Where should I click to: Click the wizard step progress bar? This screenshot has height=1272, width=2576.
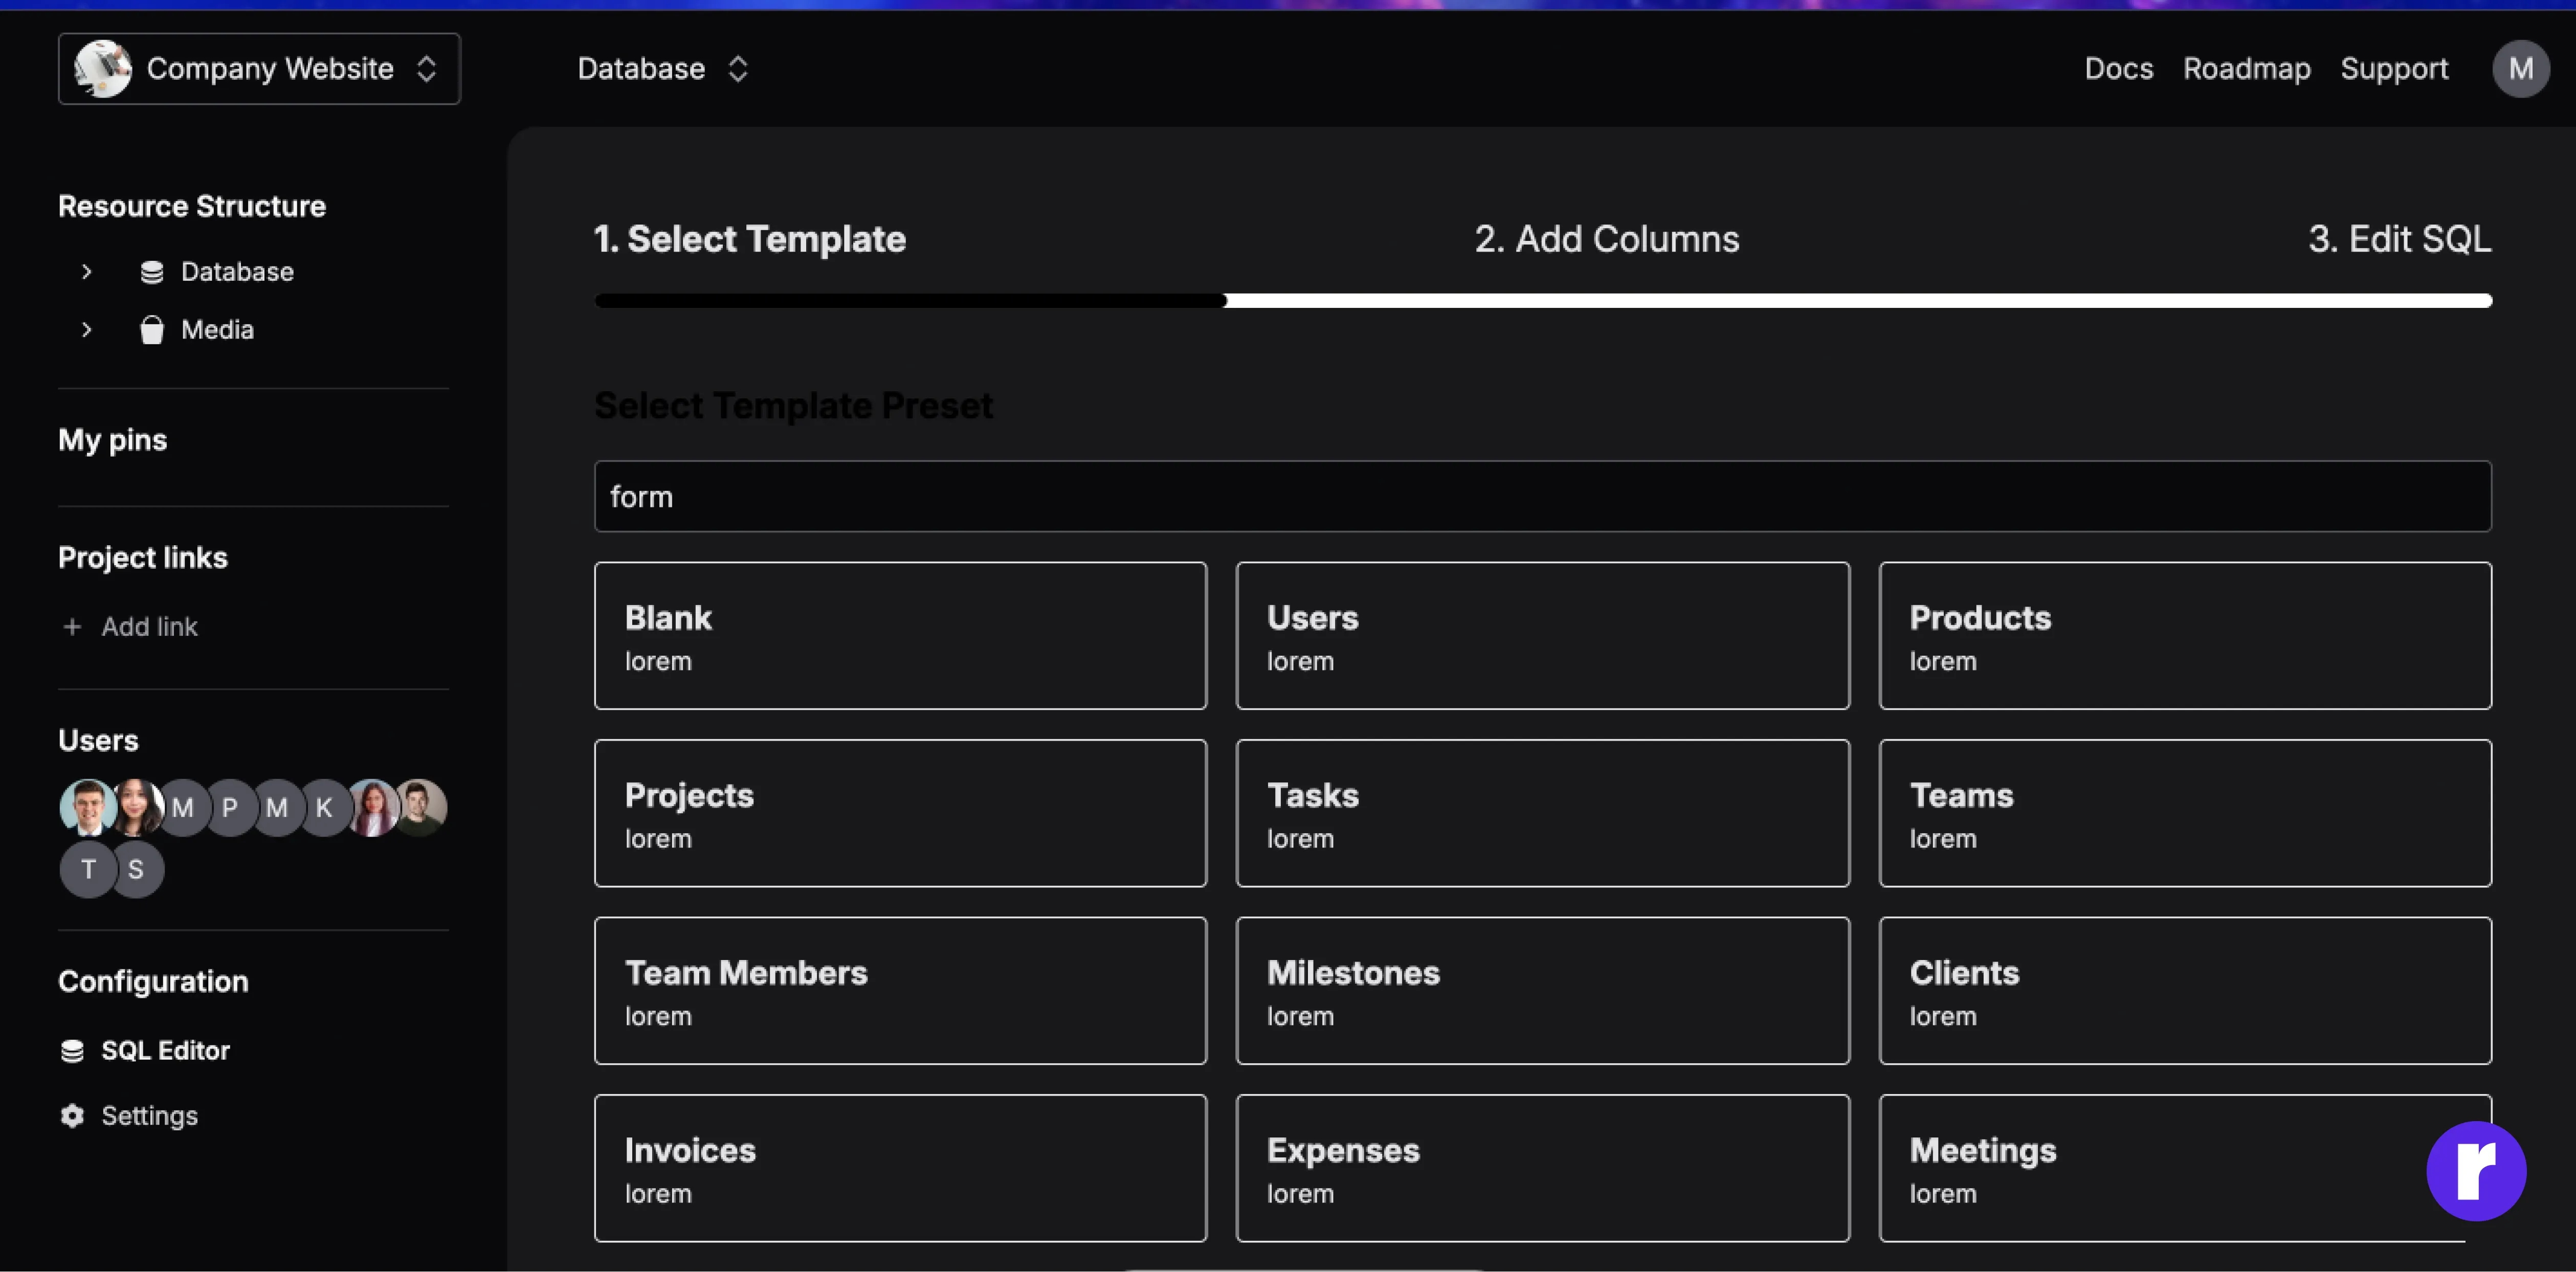[x=1542, y=300]
